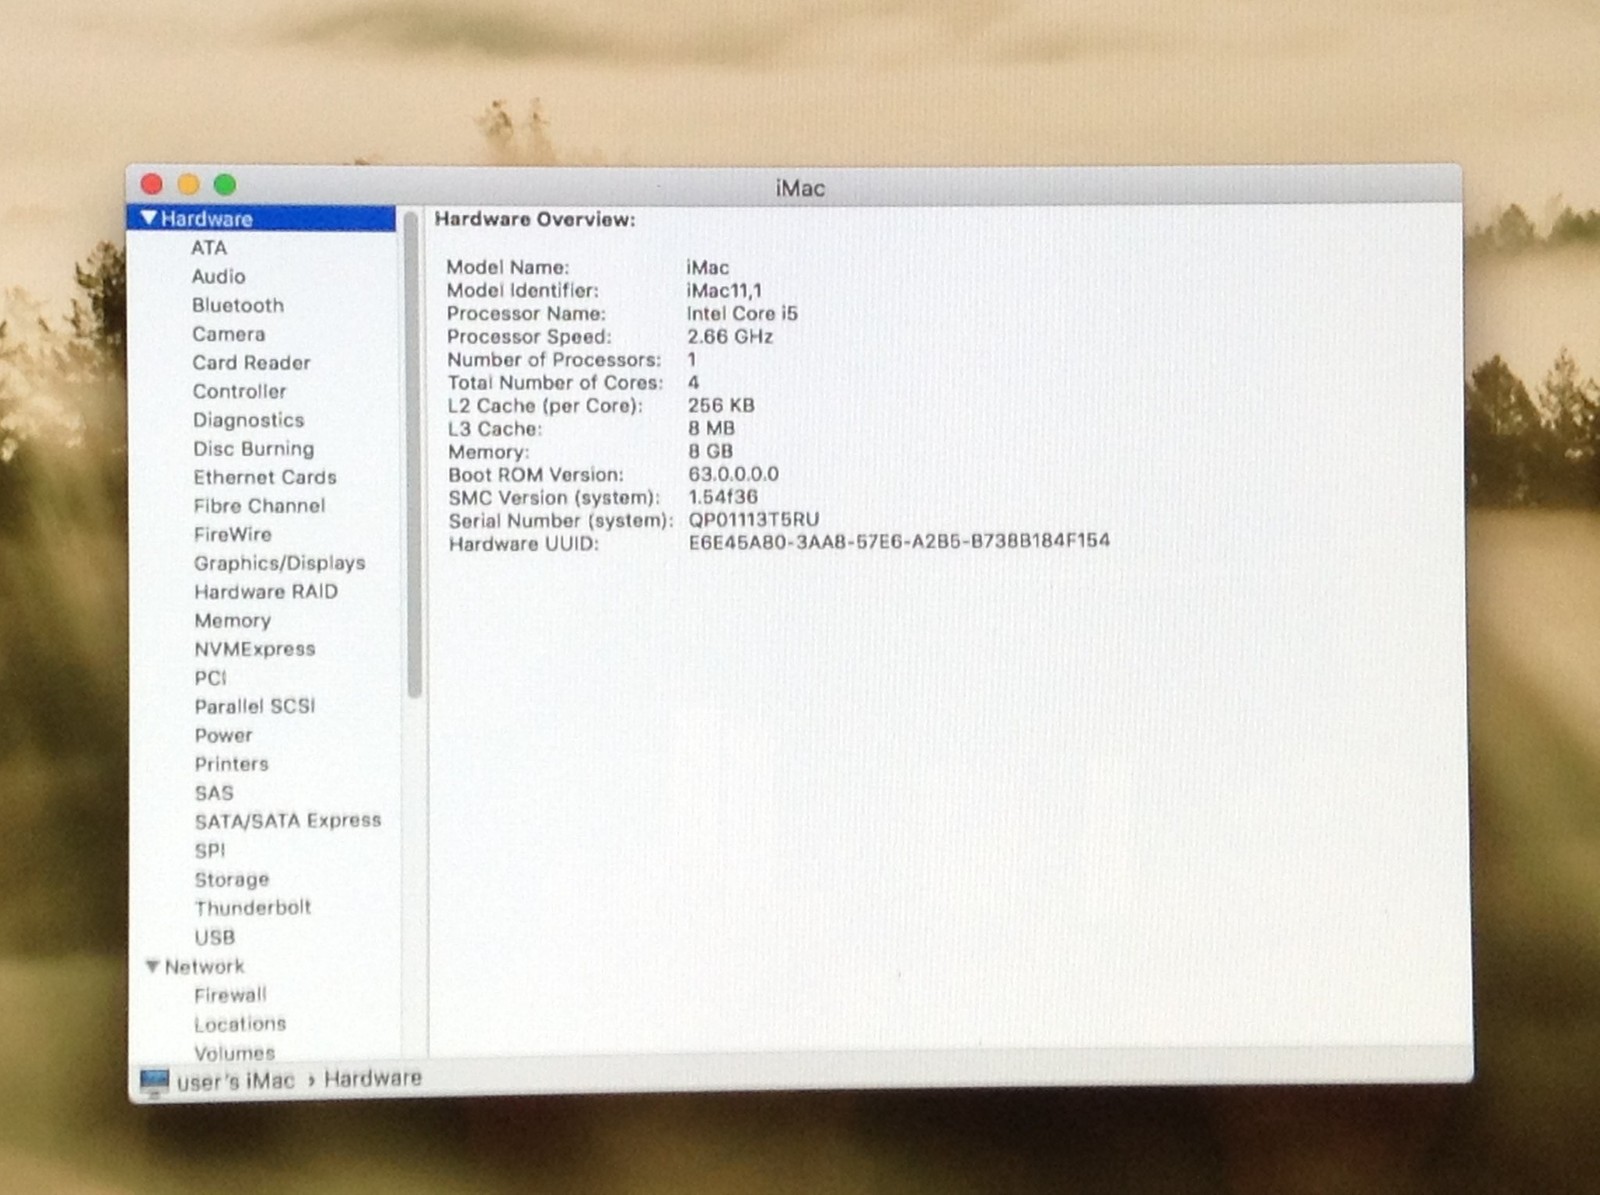Click the Model Name value iMac
The image size is (1600, 1195).
point(708,267)
